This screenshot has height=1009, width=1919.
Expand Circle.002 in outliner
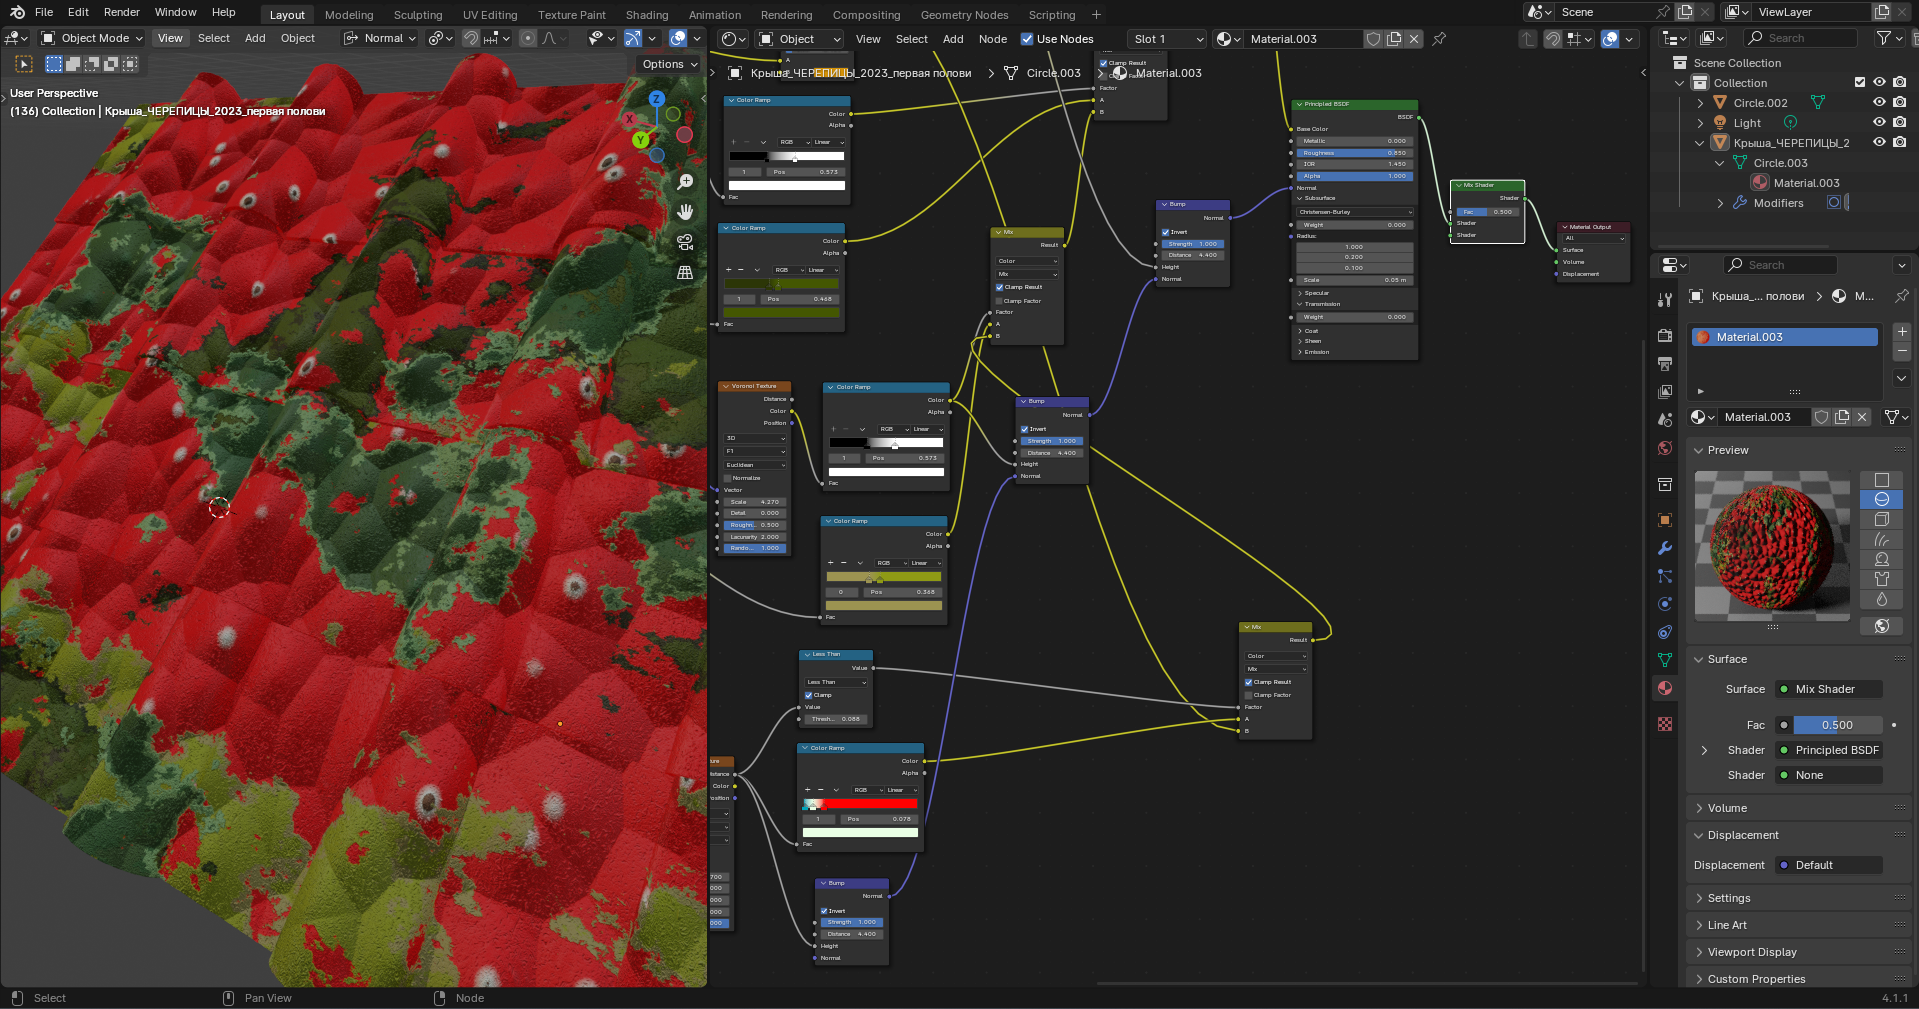[1700, 103]
